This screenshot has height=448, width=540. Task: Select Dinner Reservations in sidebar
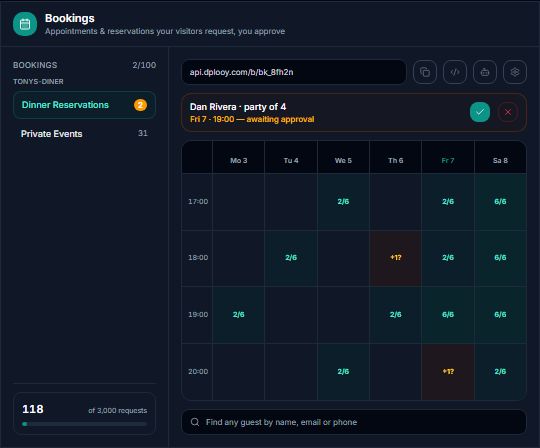84,105
